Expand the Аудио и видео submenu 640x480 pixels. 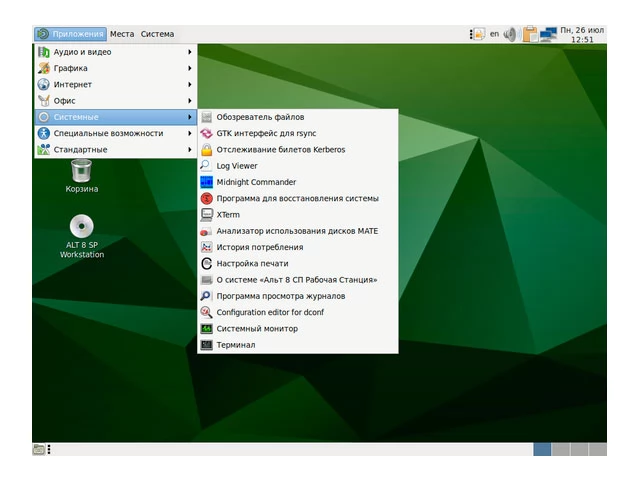(82, 51)
